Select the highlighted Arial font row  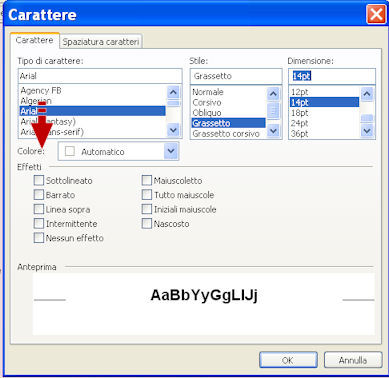tap(93, 111)
